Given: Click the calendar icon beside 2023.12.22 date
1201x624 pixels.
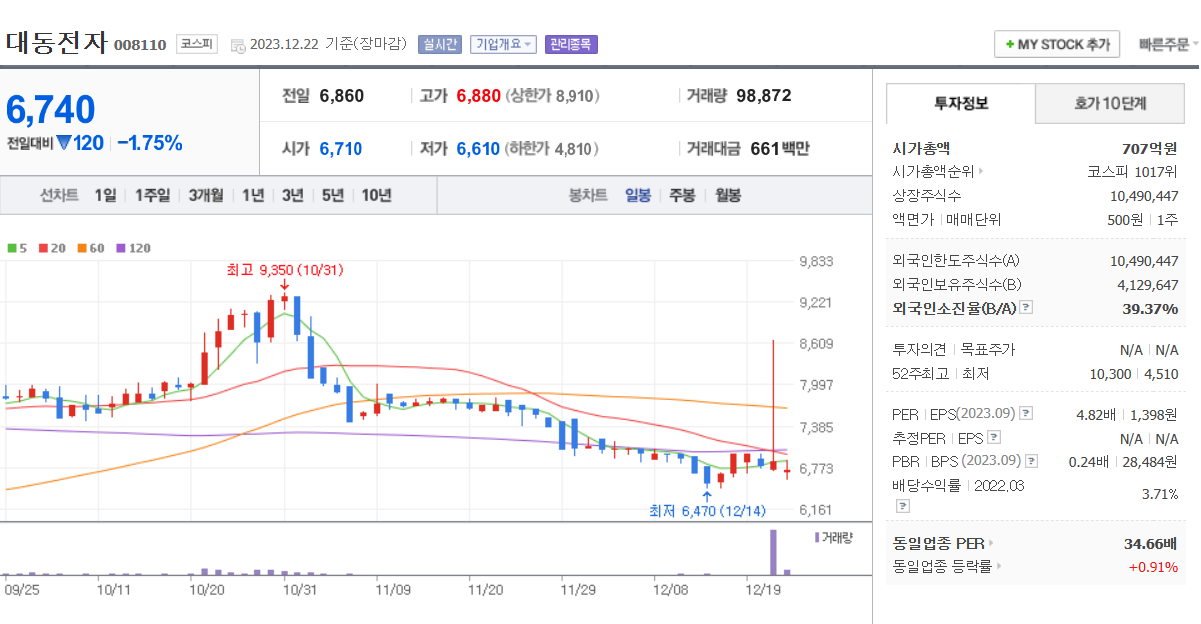Looking at the screenshot, I should (x=237, y=45).
